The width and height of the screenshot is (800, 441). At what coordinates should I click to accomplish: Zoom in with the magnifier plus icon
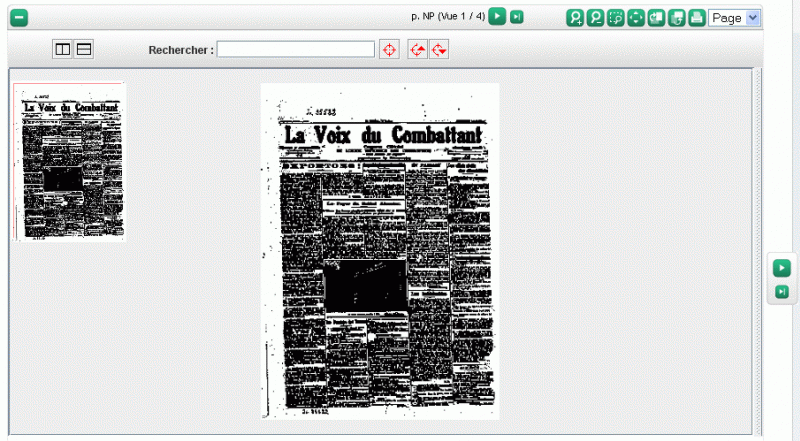coord(575,18)
